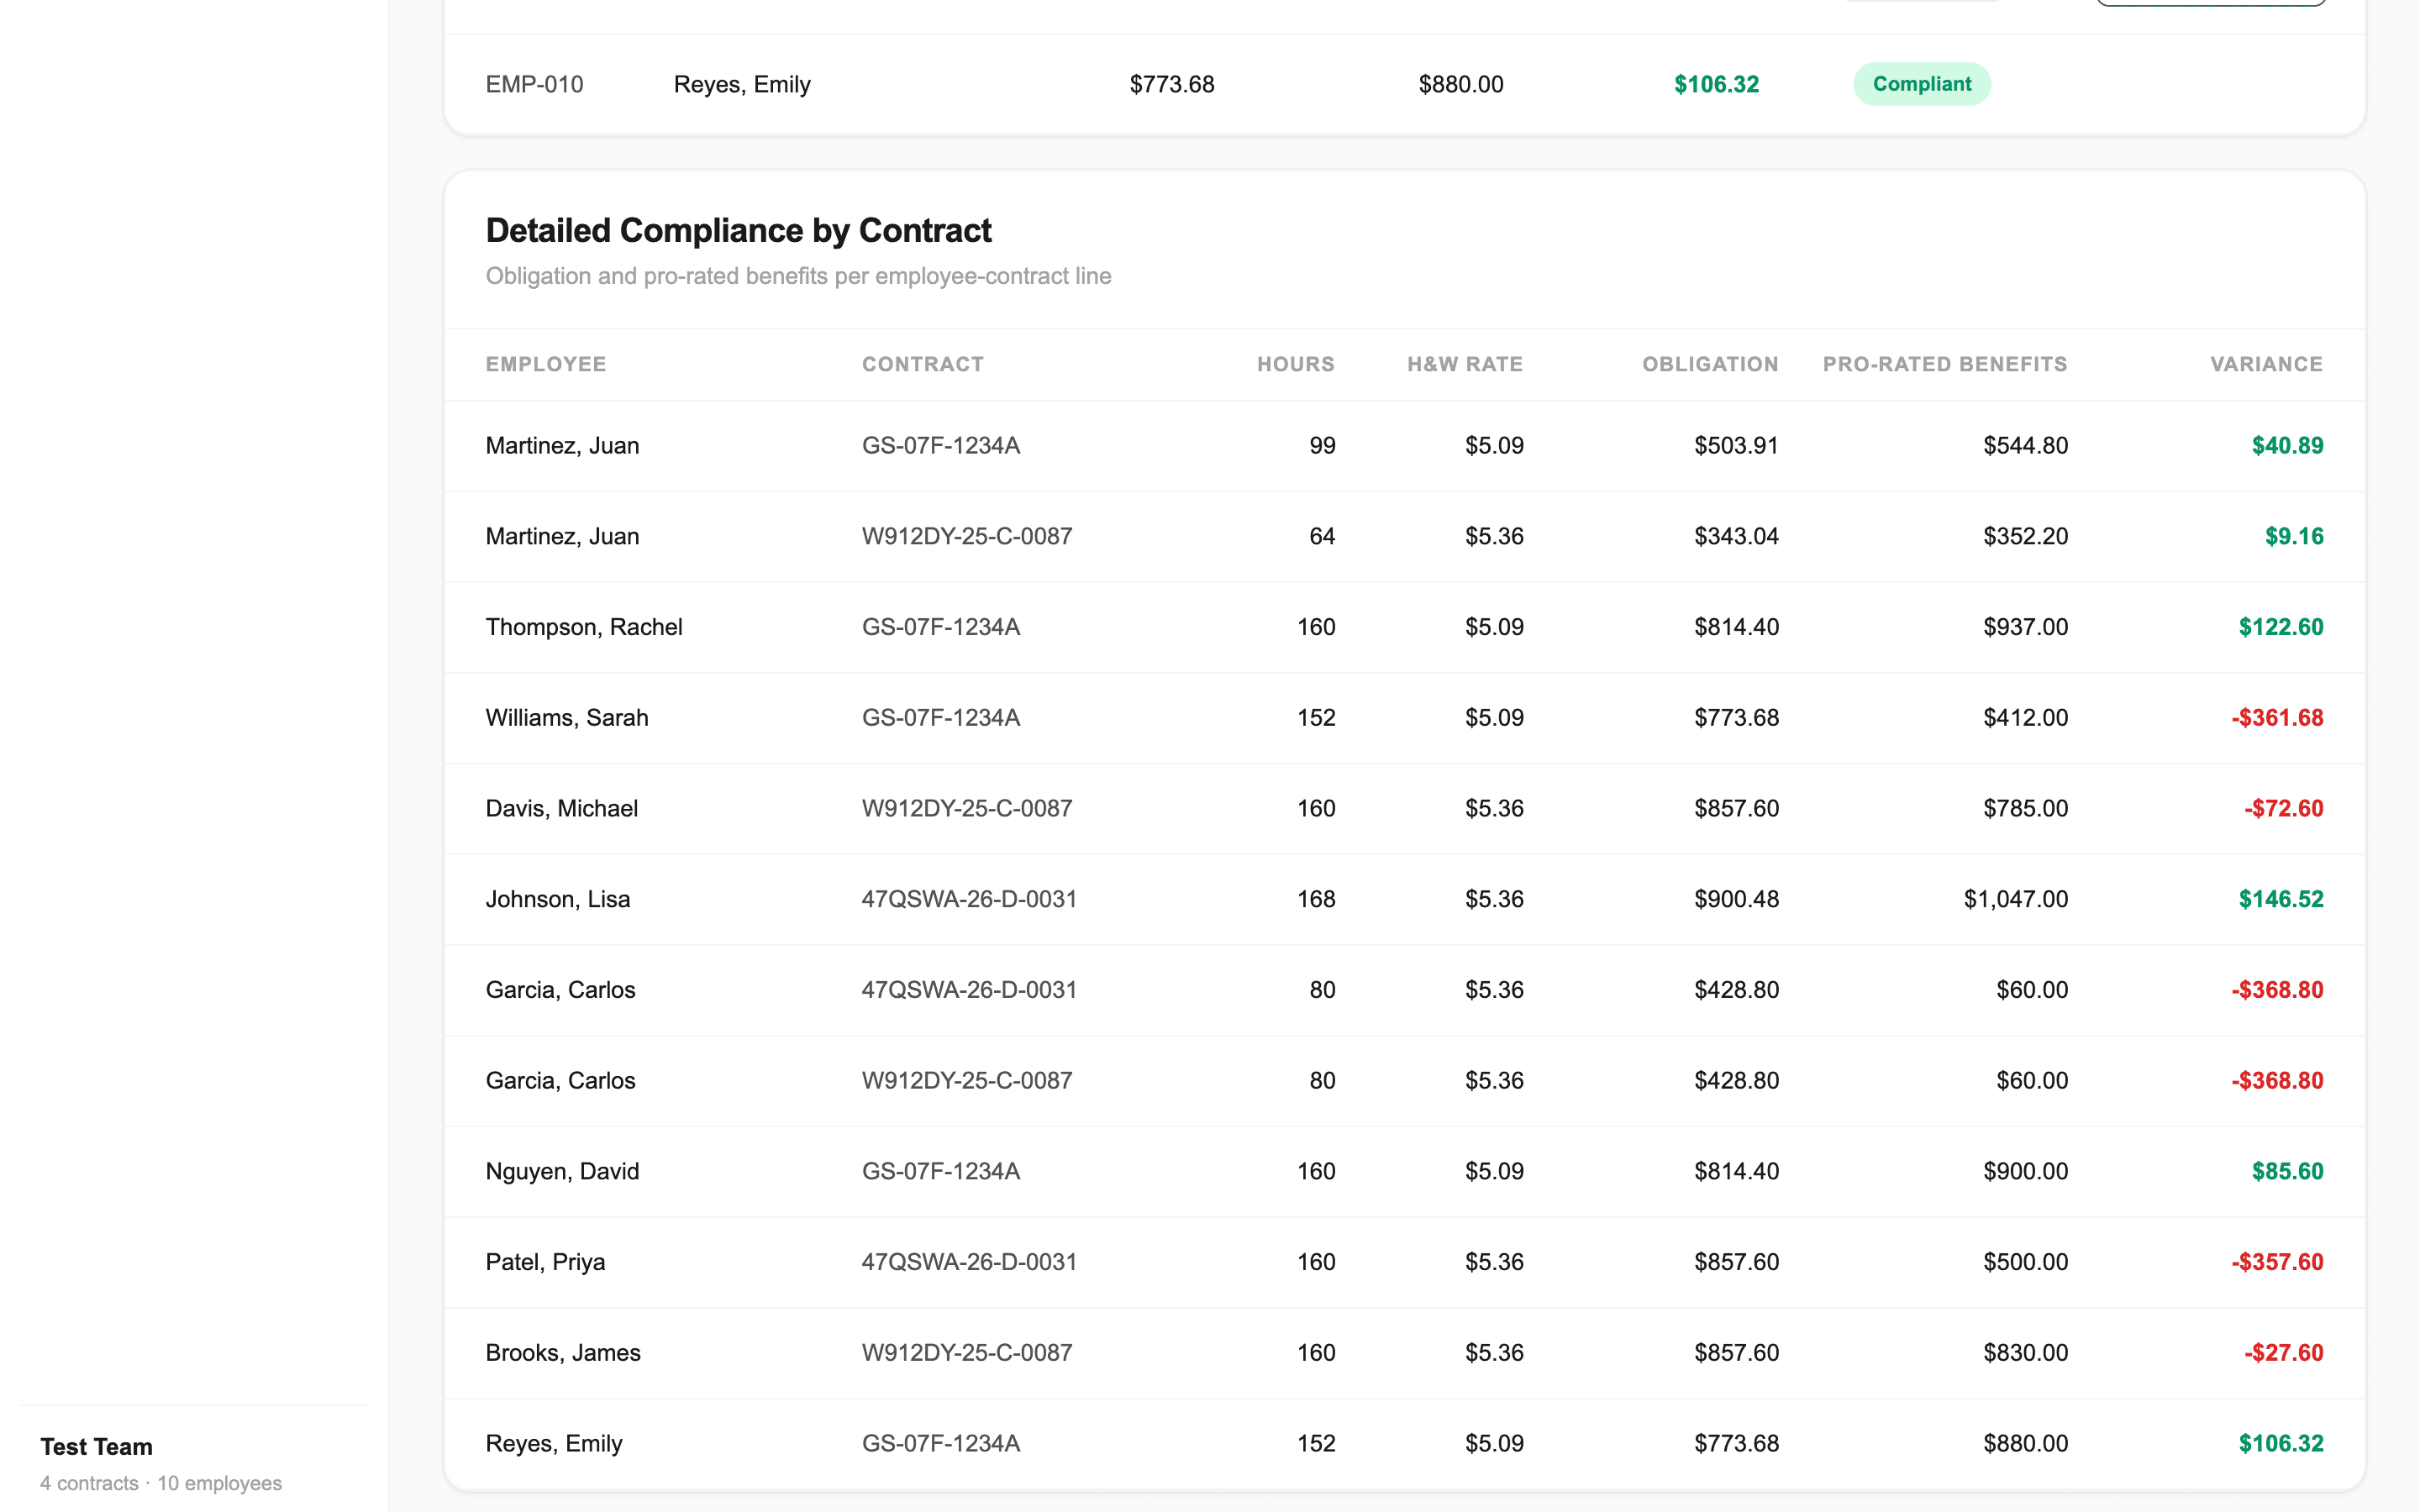Click the Obligation and pro-rated benefits subtitle
The height and width of the screenshot is (1512, 2420).
798,276
